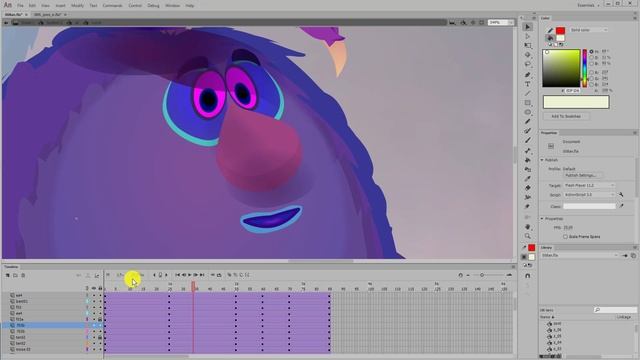Select the Brightness radio button
Viewport: 640px width, 360px height.
[591, 64]
